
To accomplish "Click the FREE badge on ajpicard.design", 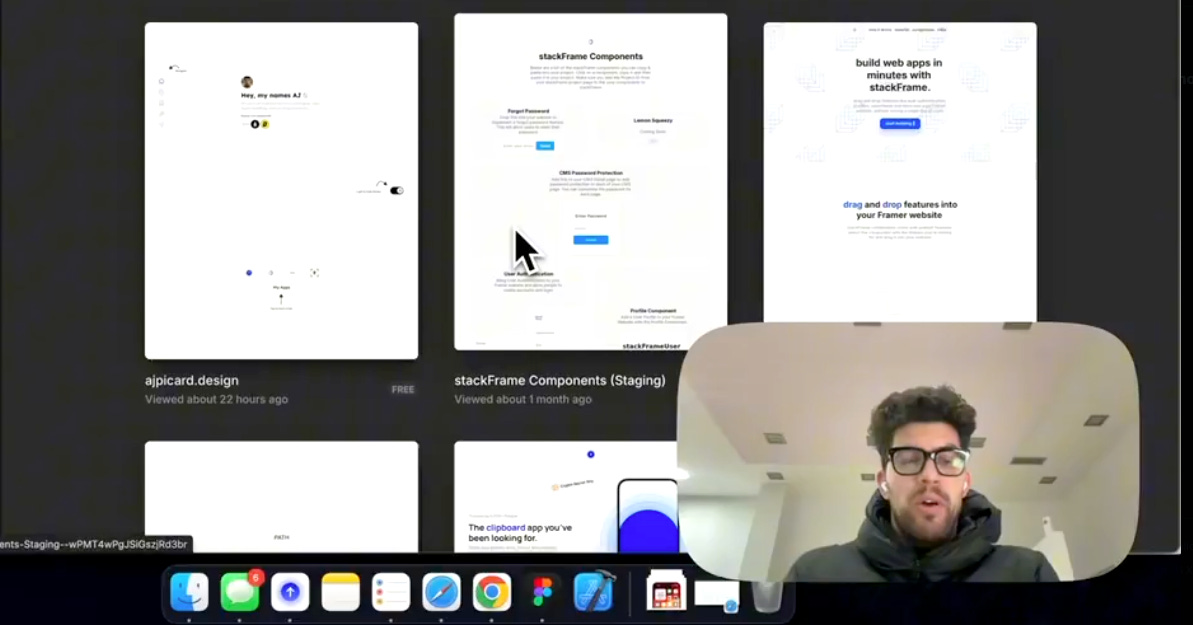I will pos(402,389).
